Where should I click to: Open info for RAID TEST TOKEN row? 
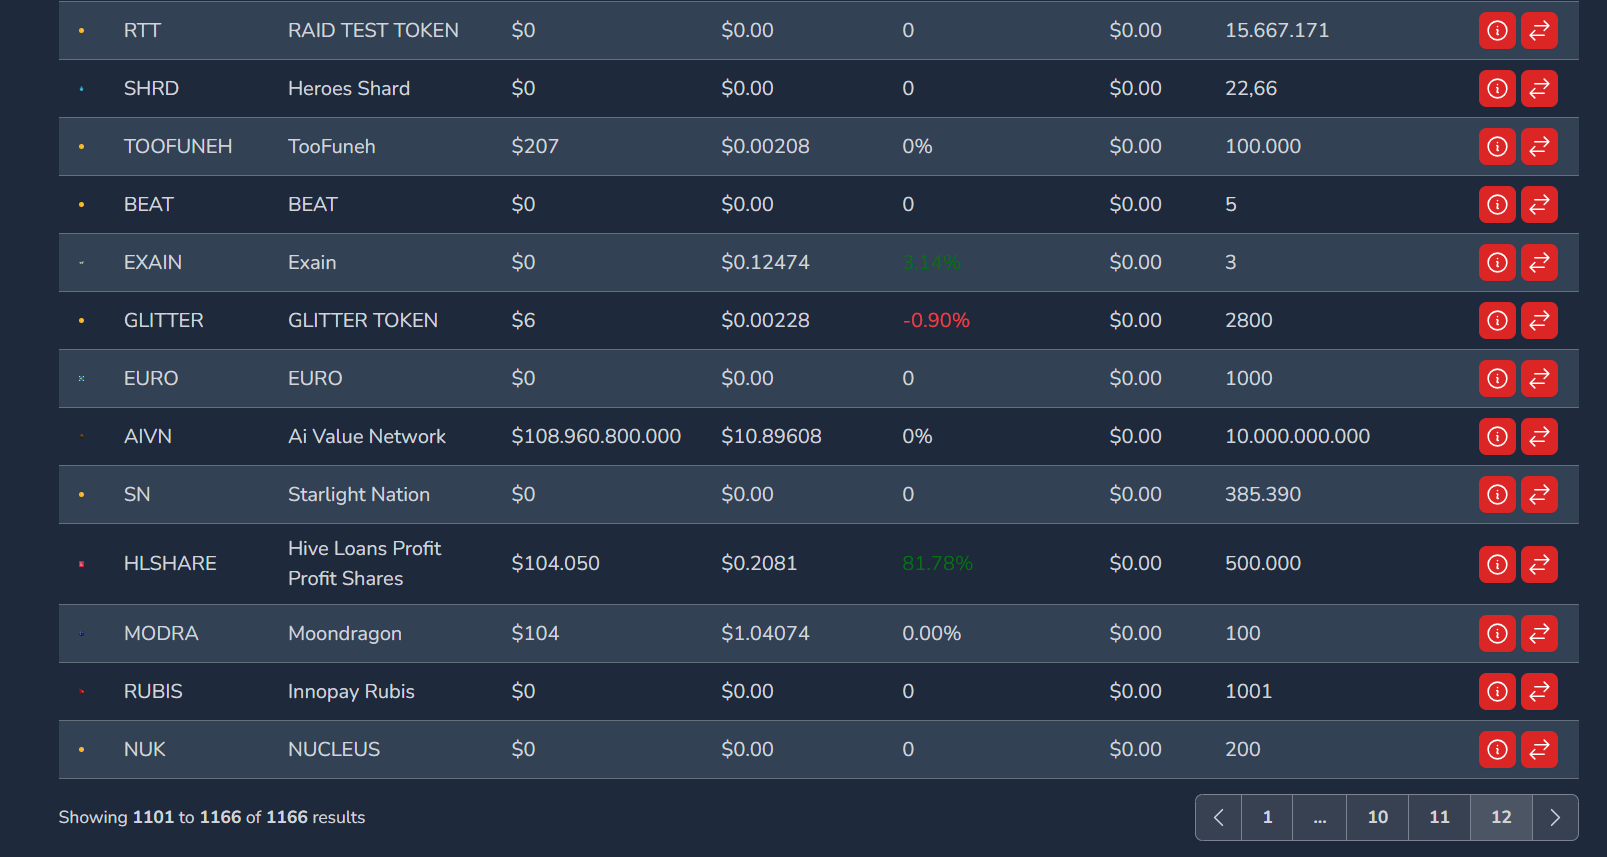[1497, 31]
